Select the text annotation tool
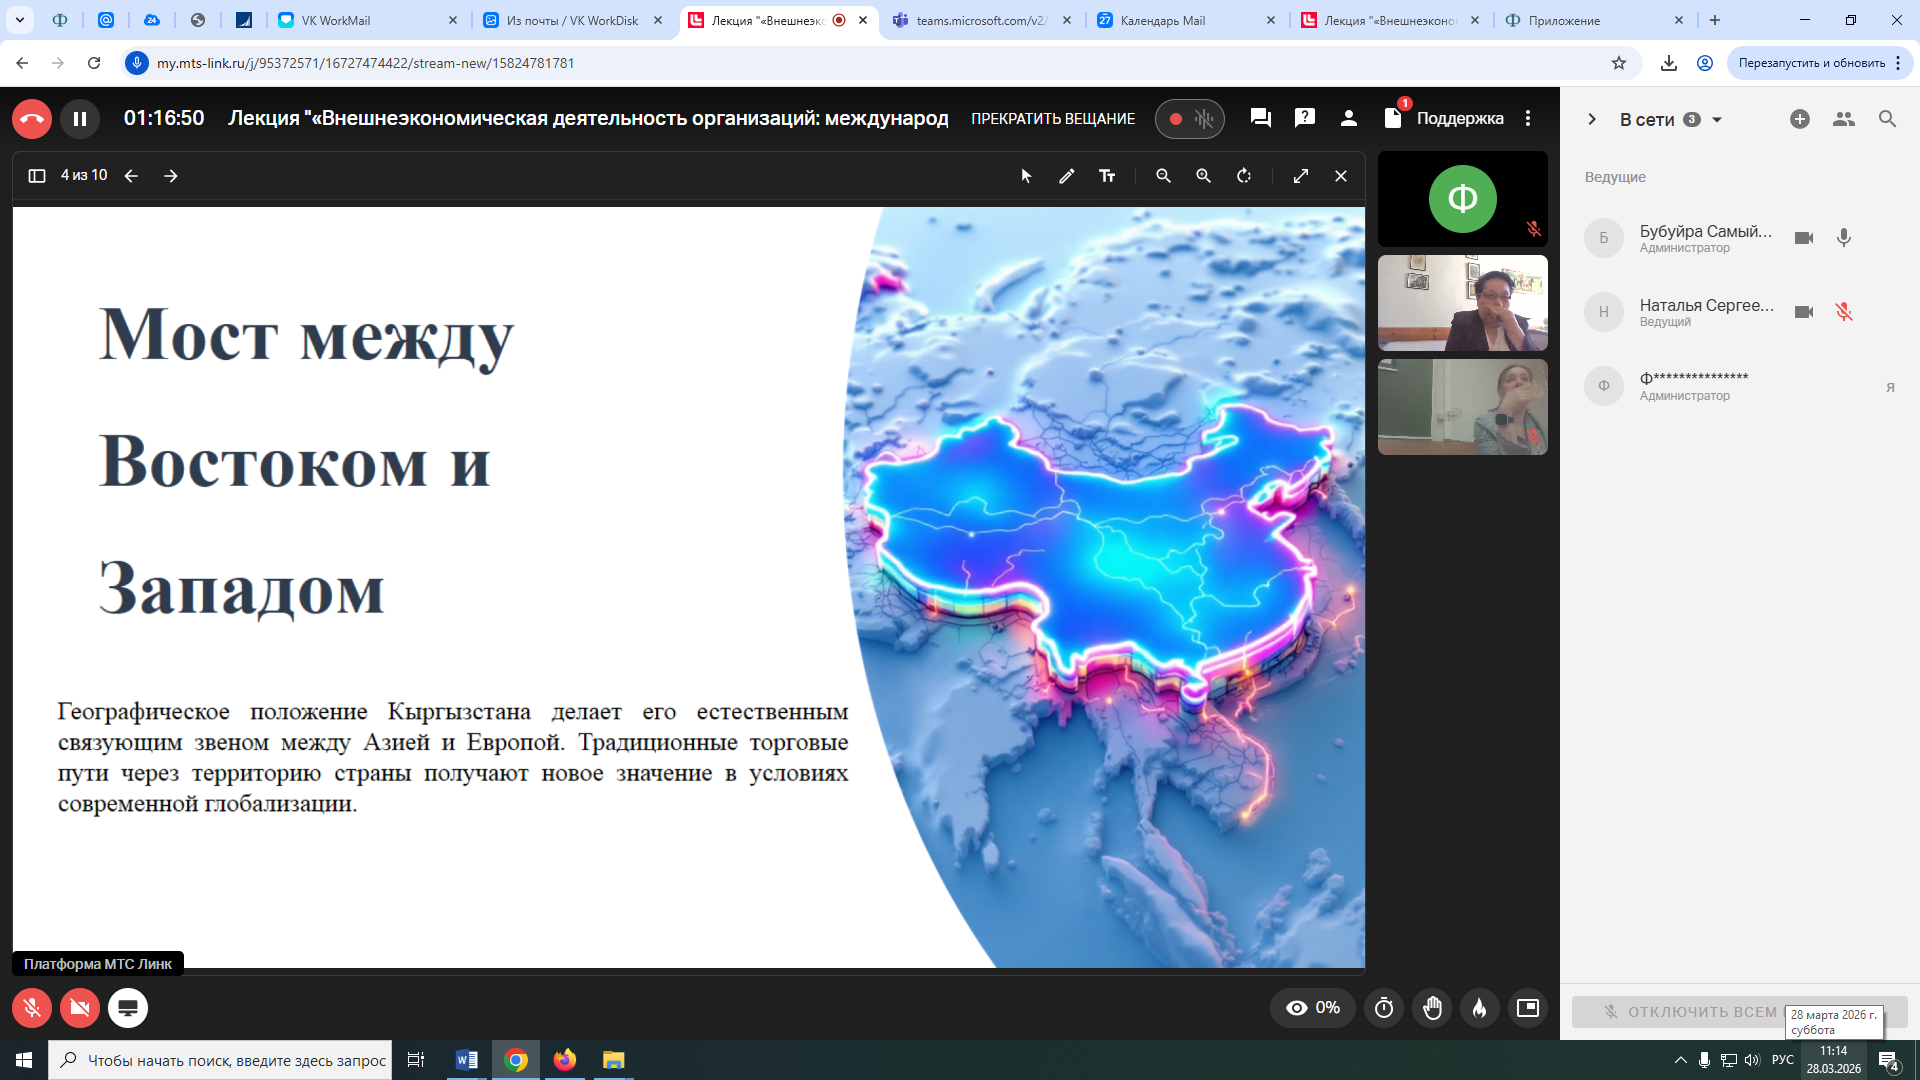Image resolution: width=1920 pixels, height=1080 pixels. pos(1107,176)
